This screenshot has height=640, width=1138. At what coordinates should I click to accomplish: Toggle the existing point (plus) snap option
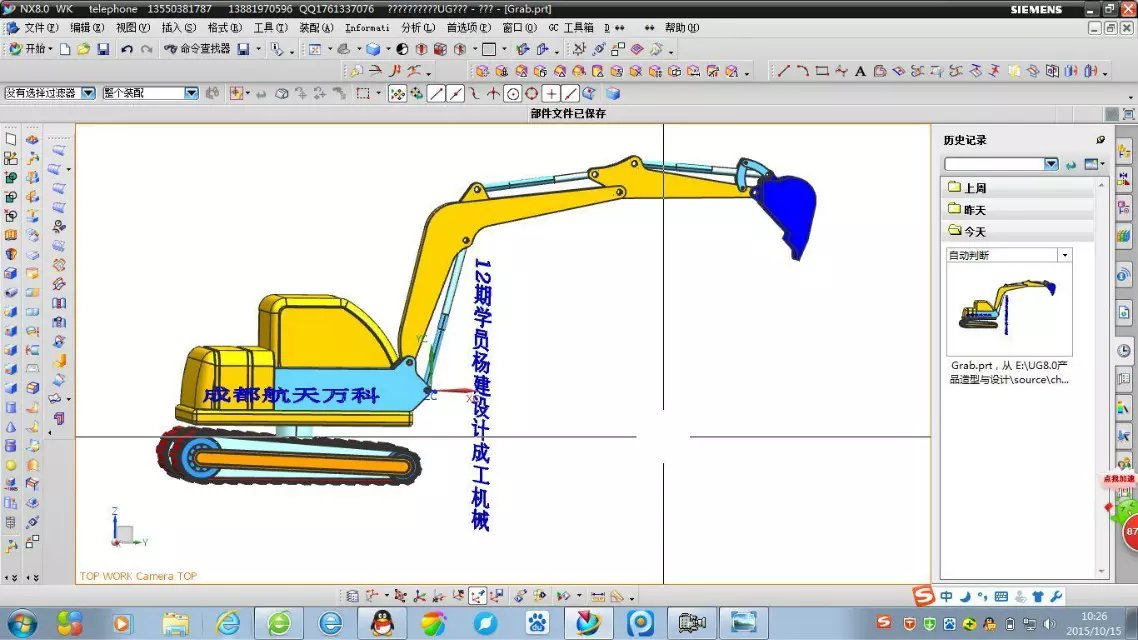(x=551, y=94)
